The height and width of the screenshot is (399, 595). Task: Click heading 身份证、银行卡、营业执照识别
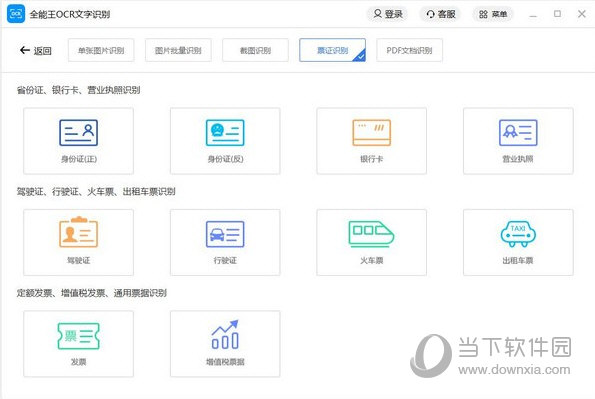78,90
